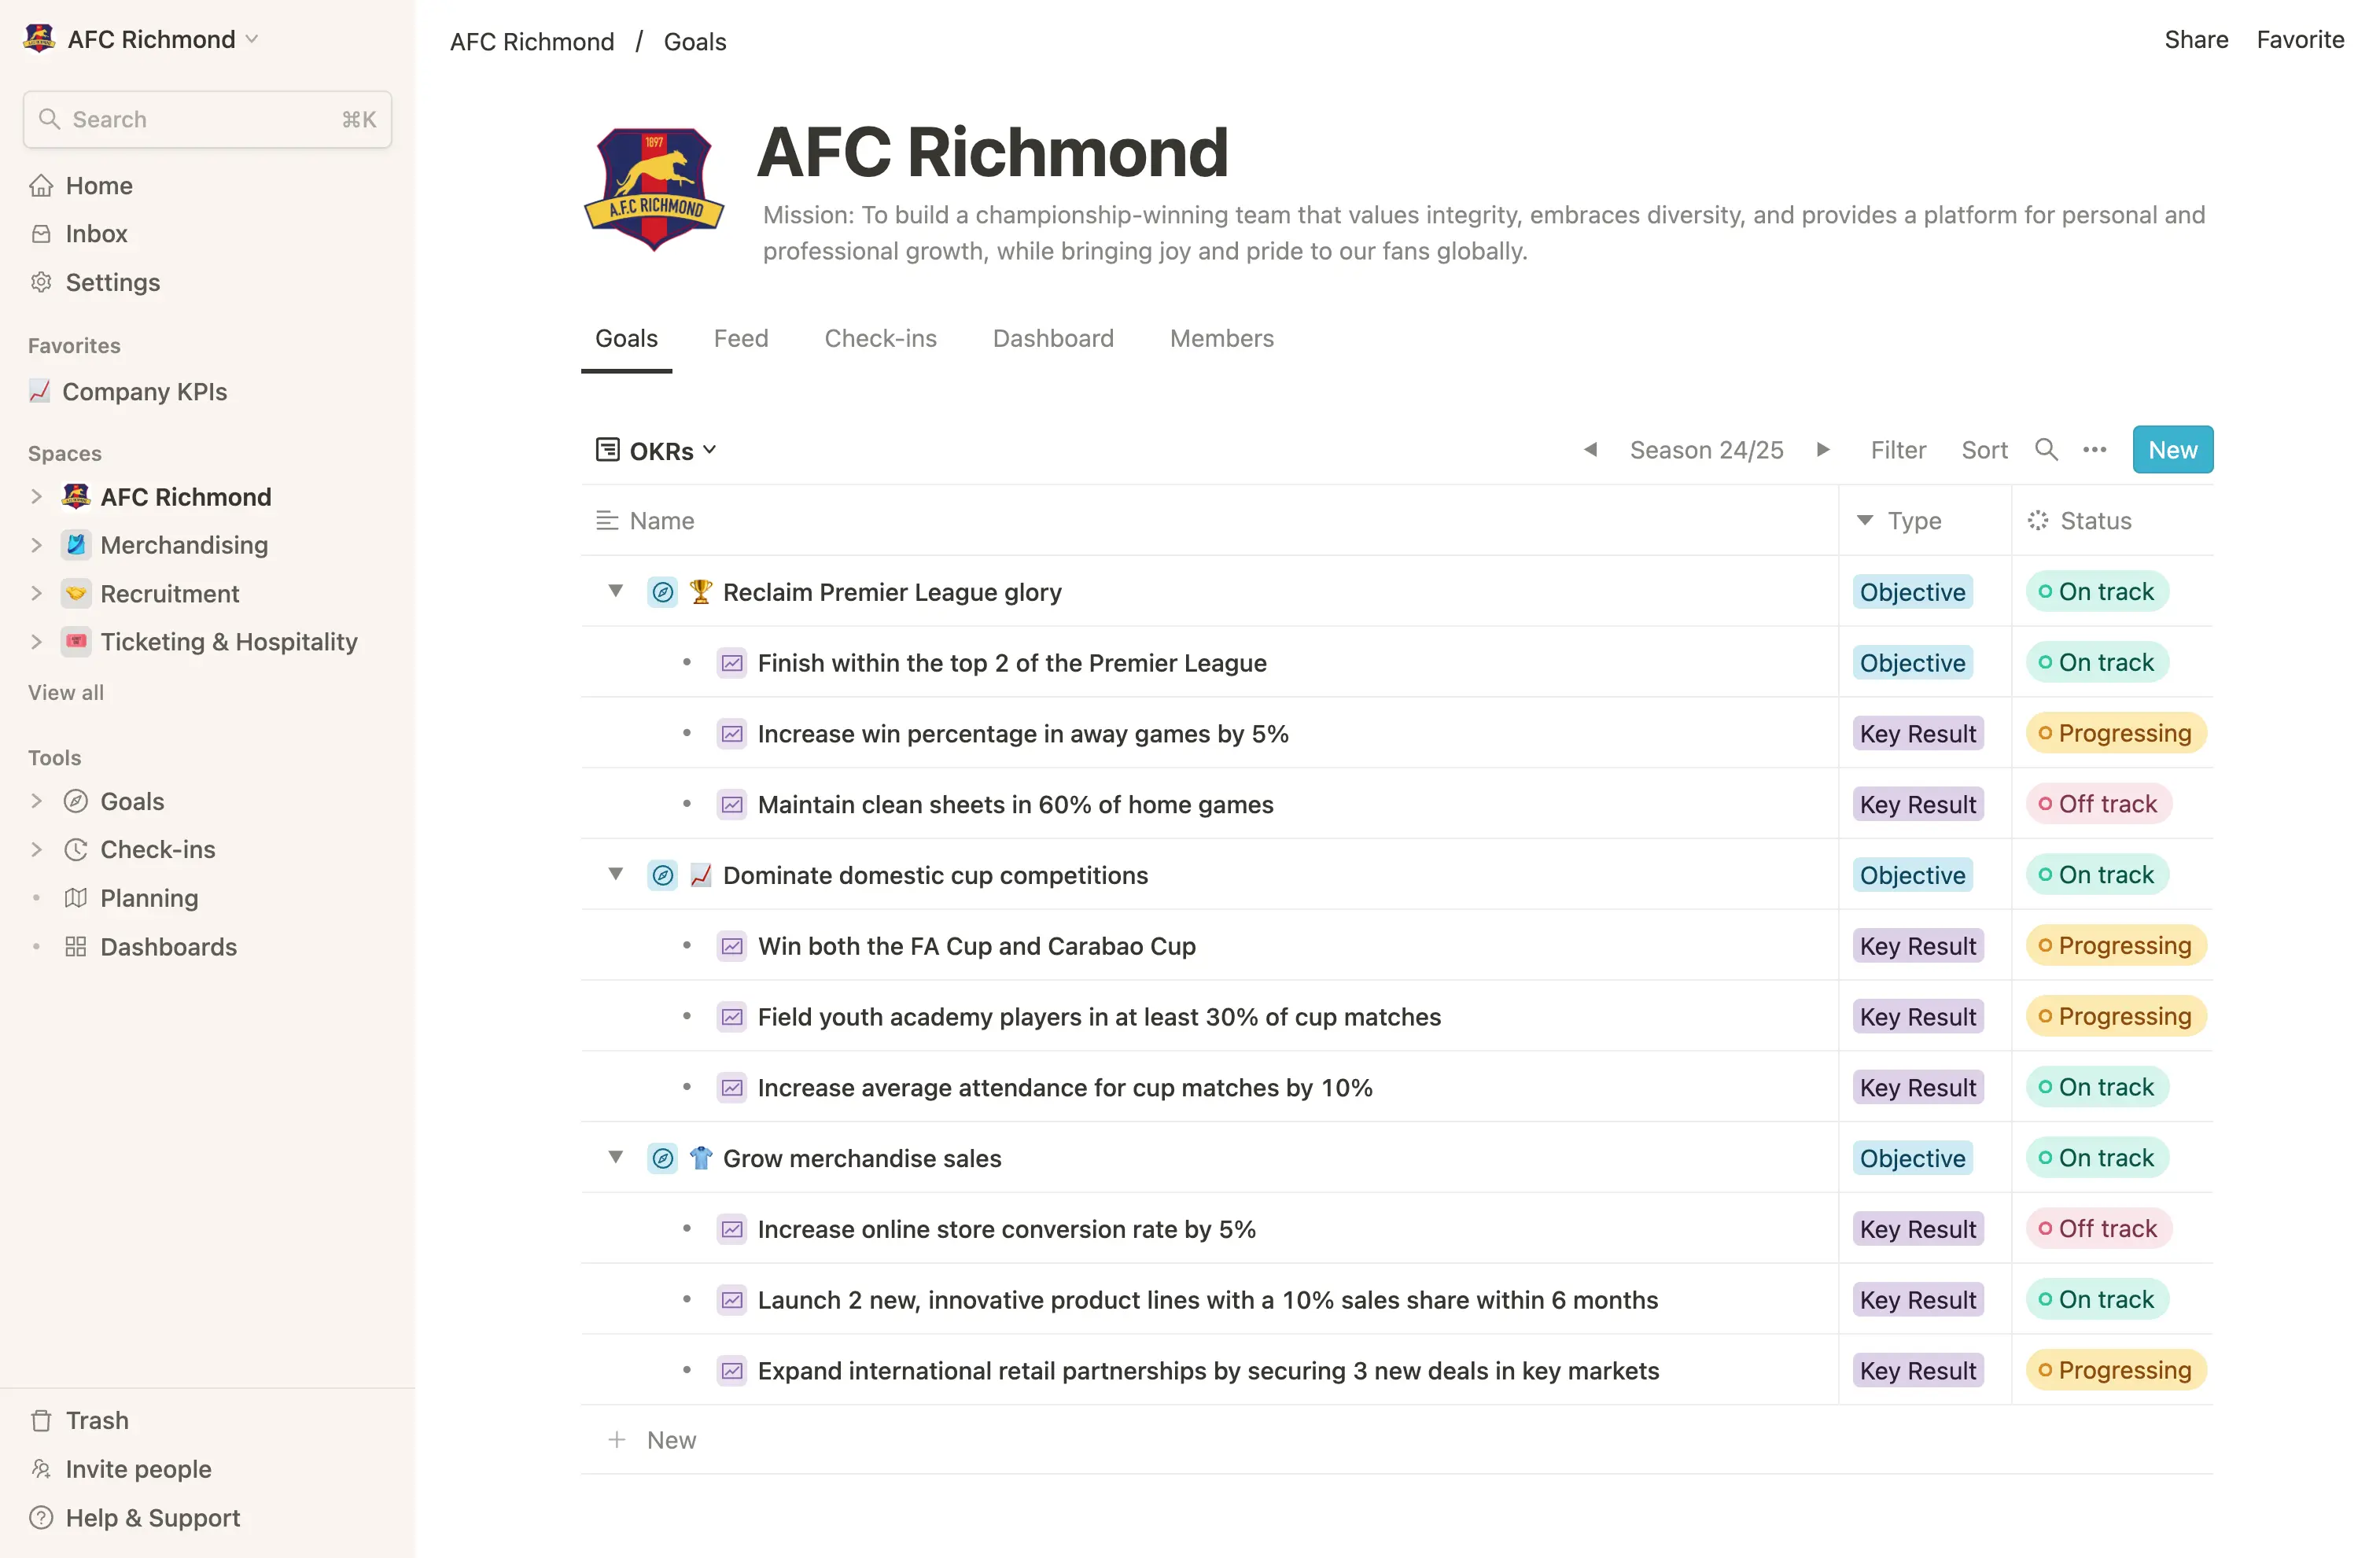Click the New goal button

pyautogui.click(x=2173, y=448)
